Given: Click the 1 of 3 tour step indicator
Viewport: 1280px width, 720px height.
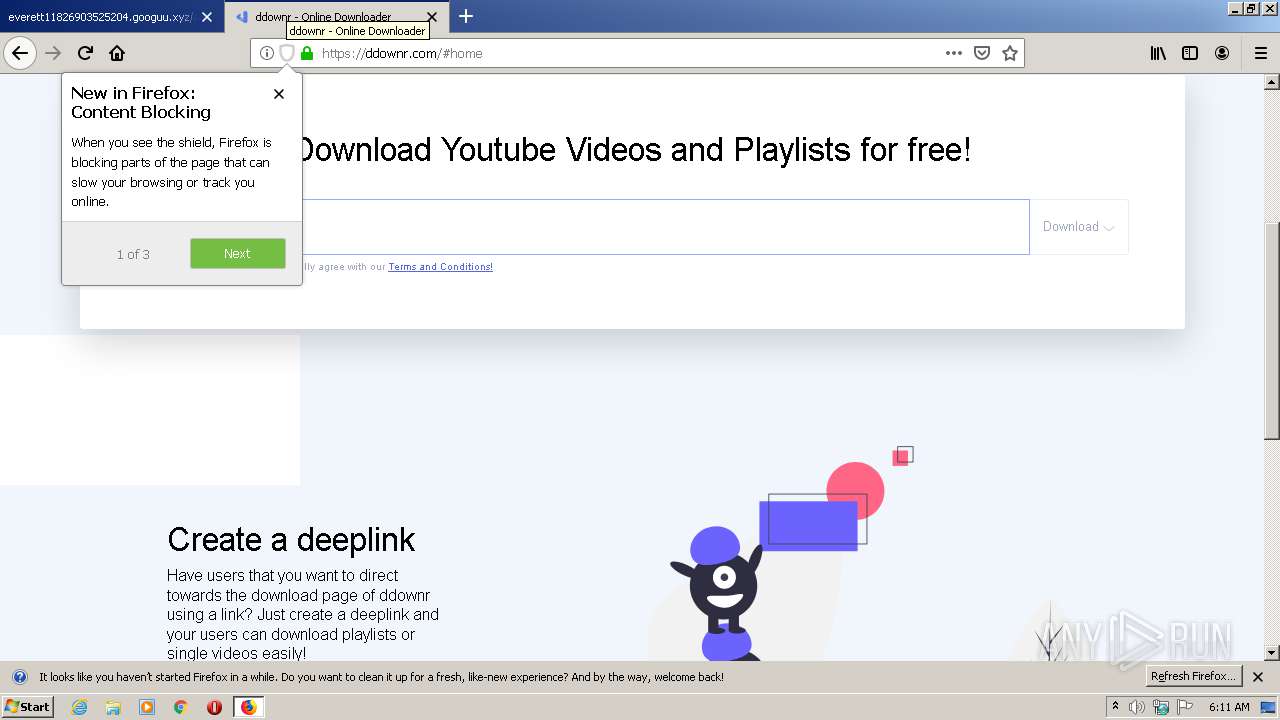Looking at the screenshot, I should 133,254.
